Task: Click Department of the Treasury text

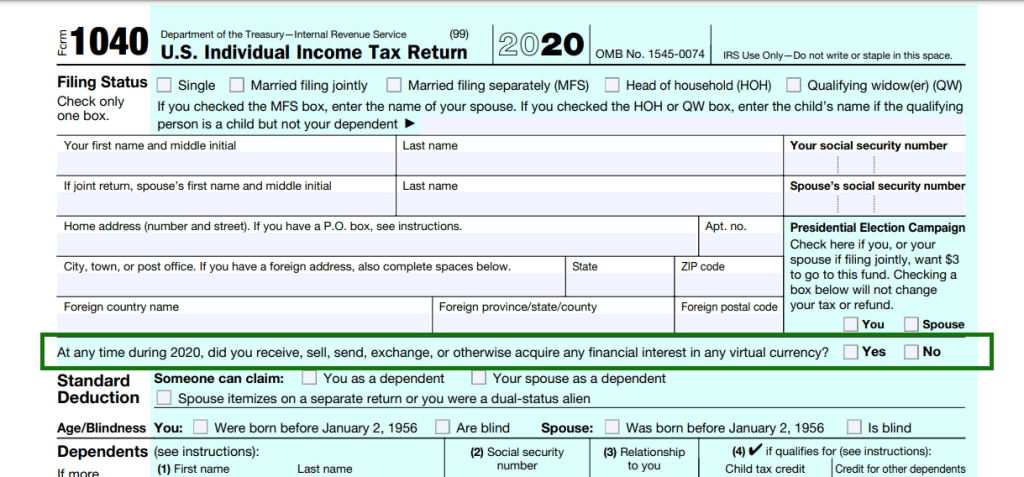Action: coord(283,35)
